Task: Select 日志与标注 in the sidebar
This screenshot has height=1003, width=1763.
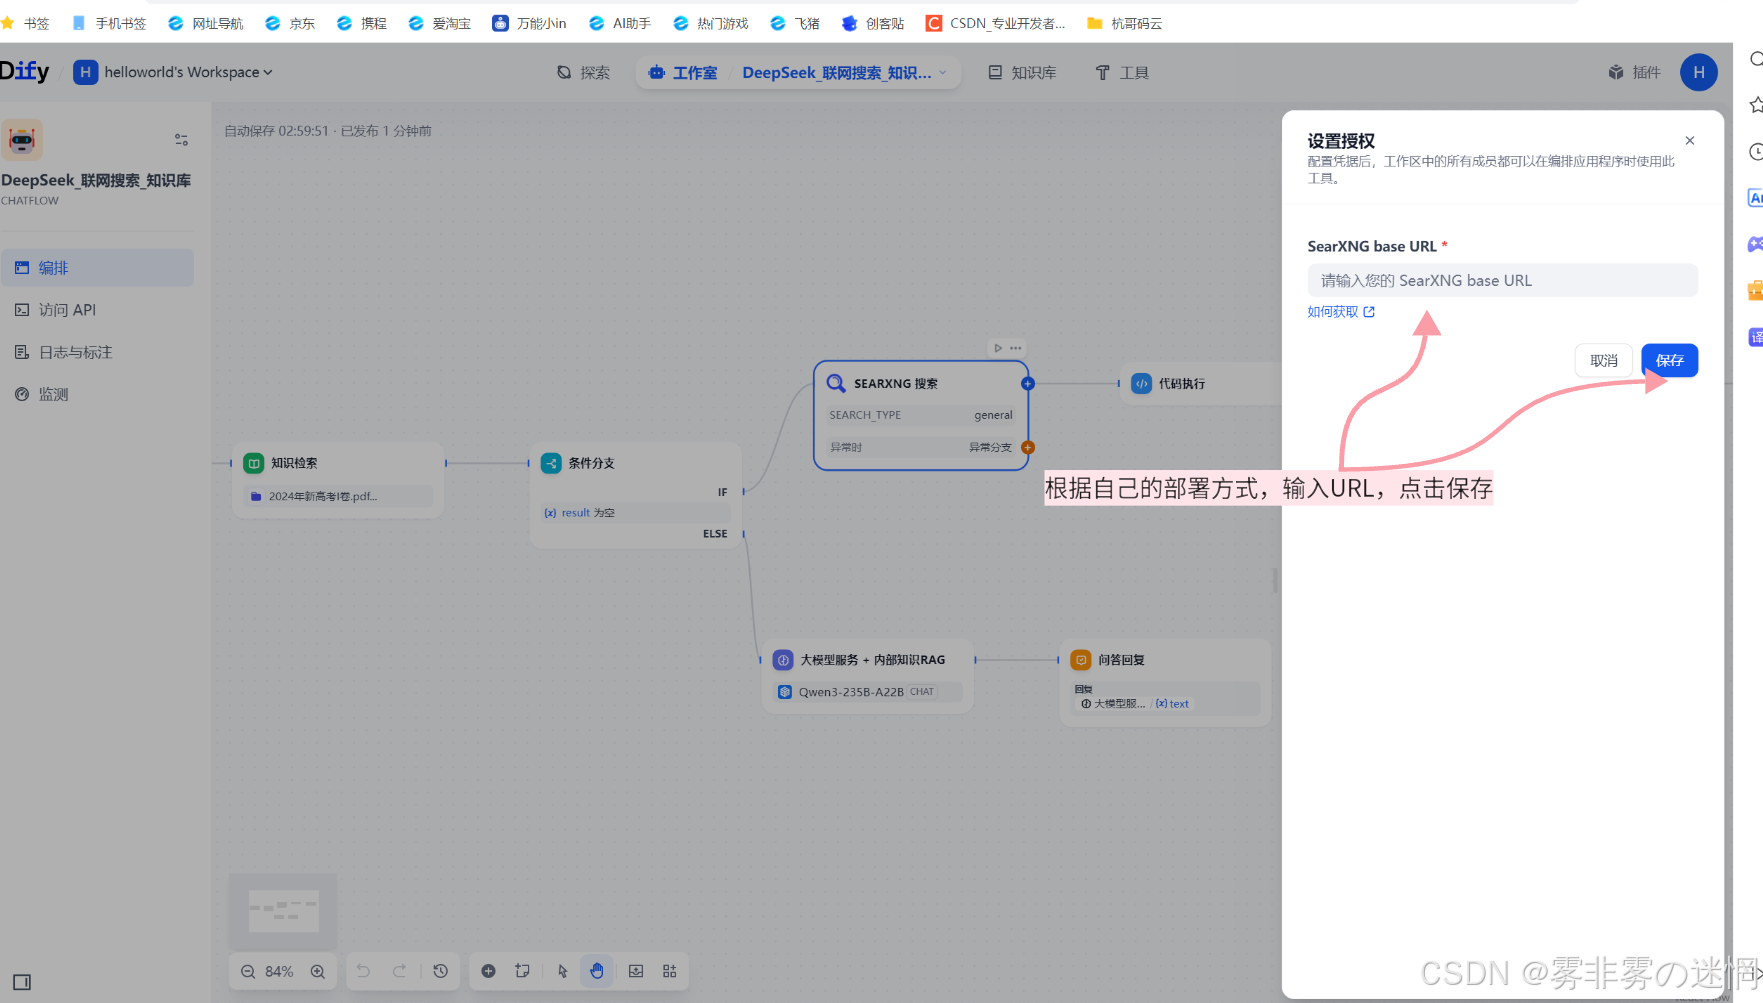Action: tap(97, 352)
